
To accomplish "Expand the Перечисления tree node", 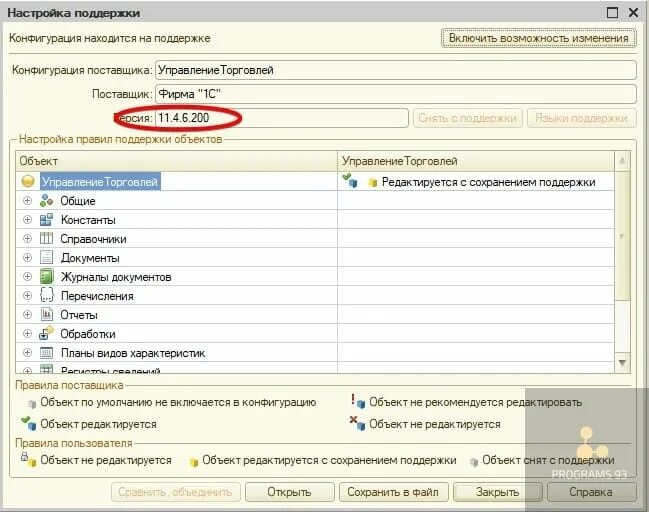I will point(27,296).
